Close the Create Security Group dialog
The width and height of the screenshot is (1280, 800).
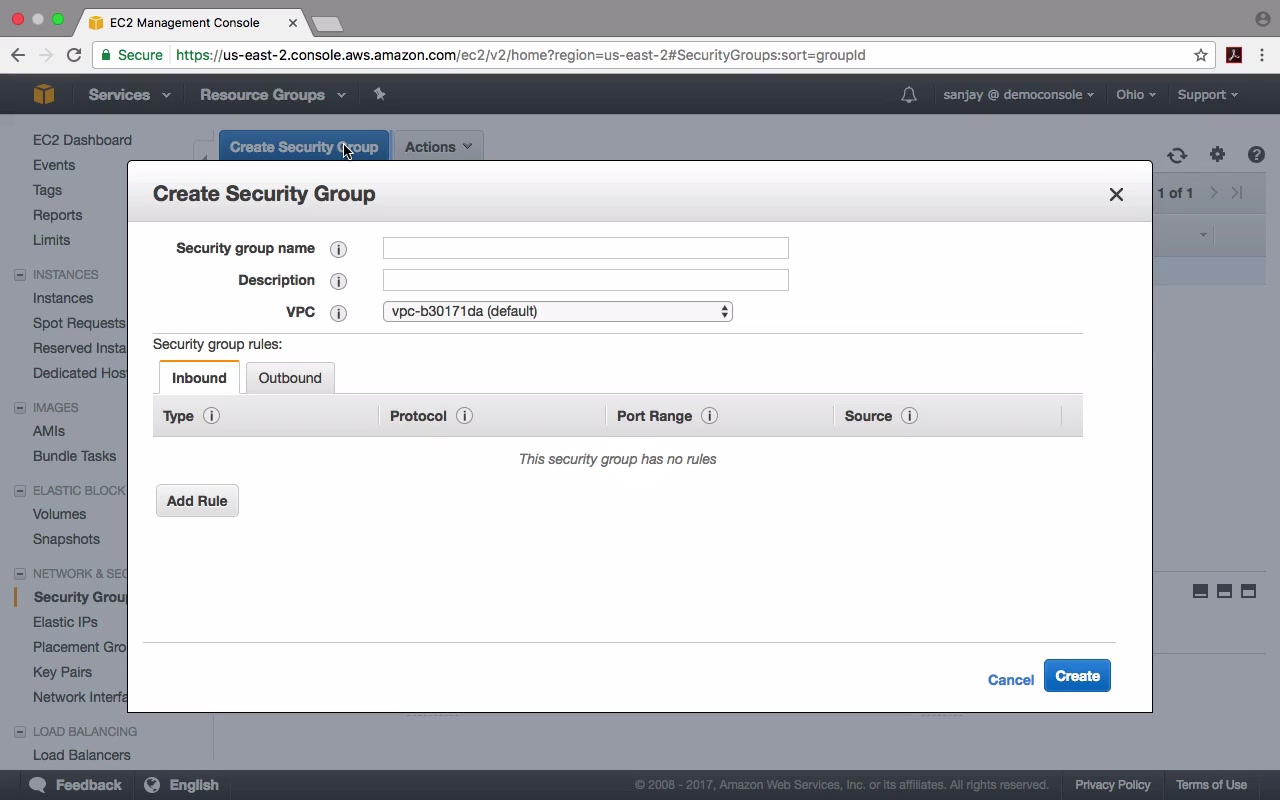tap(1116, 194)
